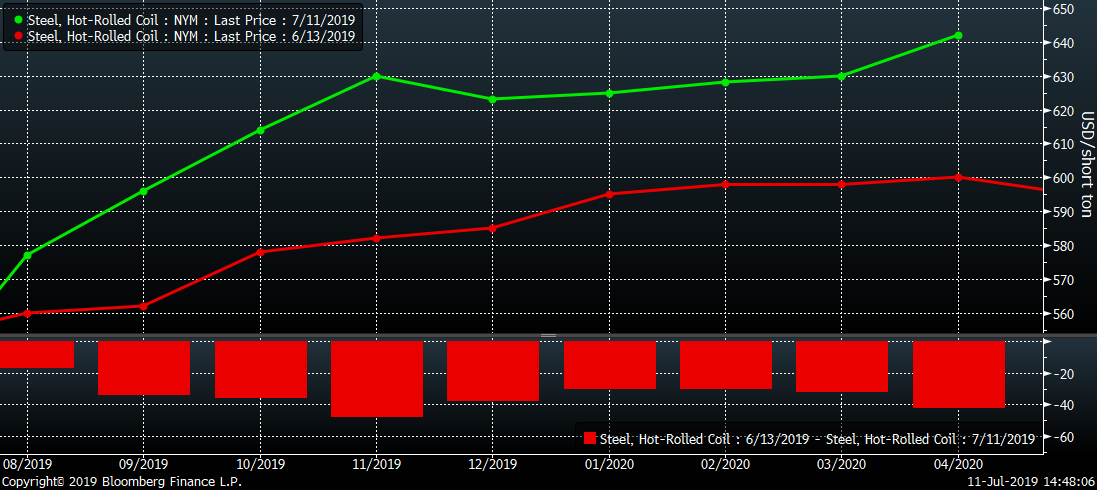Click the 11/2019 red spread bar

click(377, 378)
